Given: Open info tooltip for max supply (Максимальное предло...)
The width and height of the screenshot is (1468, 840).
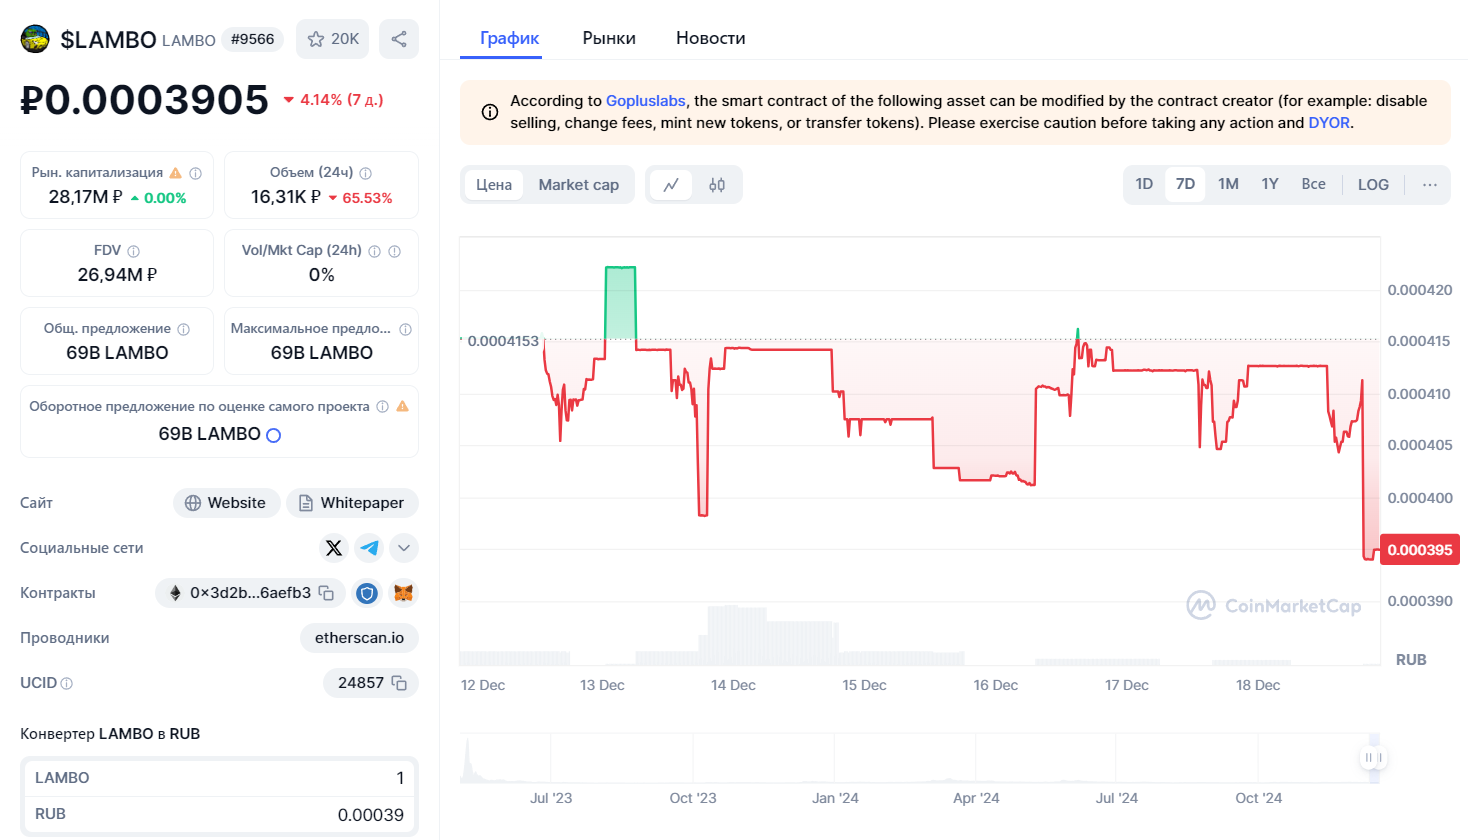Looking at the screenshot, I should pyautogui.click(x=405, y=329).
